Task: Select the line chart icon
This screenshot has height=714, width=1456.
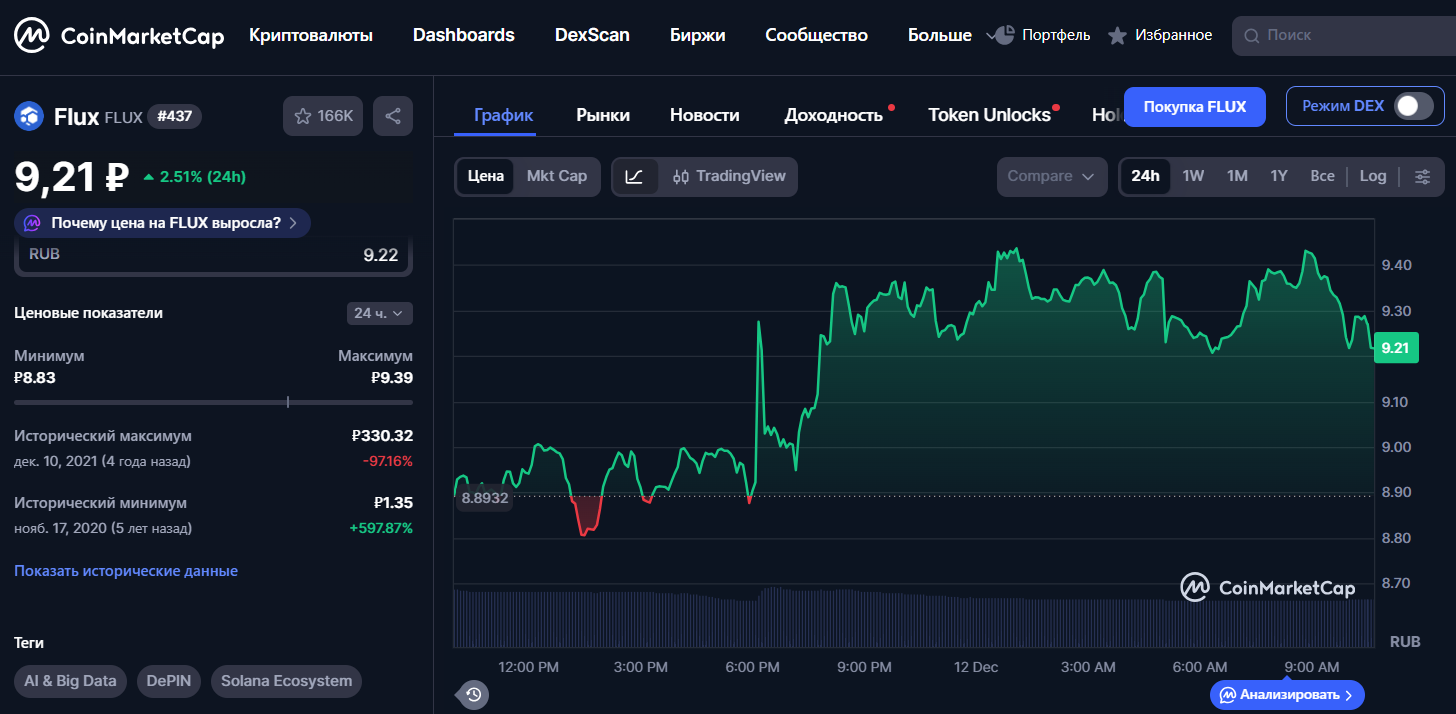Action: pos(634,176)
